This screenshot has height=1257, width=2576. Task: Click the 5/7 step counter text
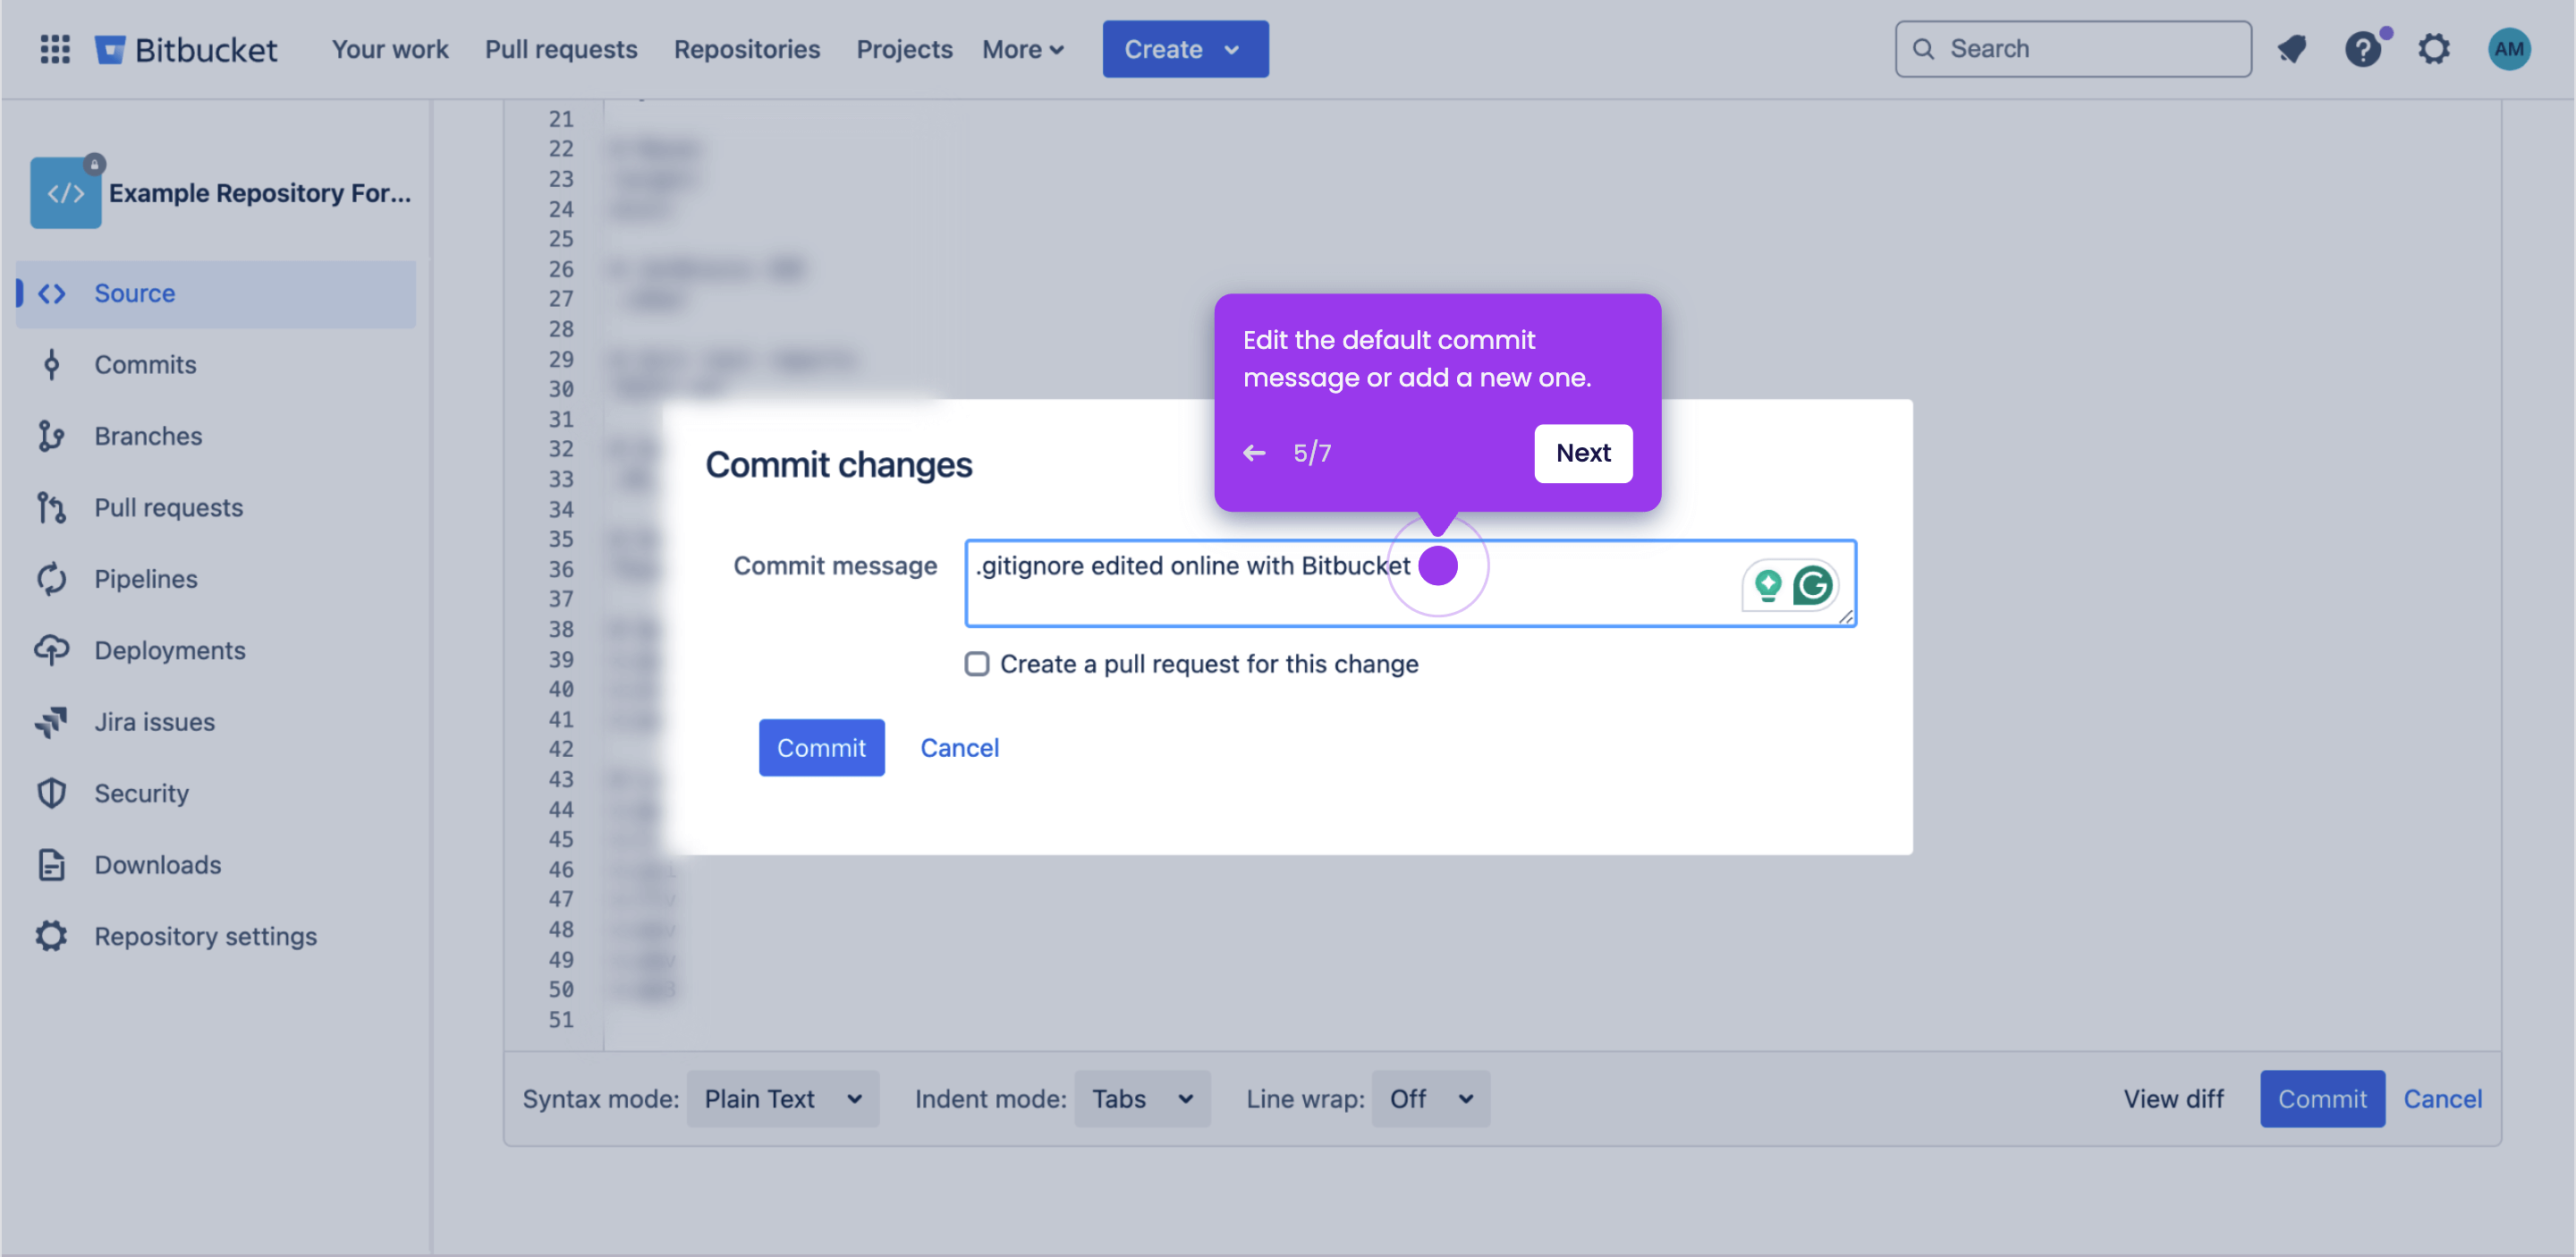1312,453
